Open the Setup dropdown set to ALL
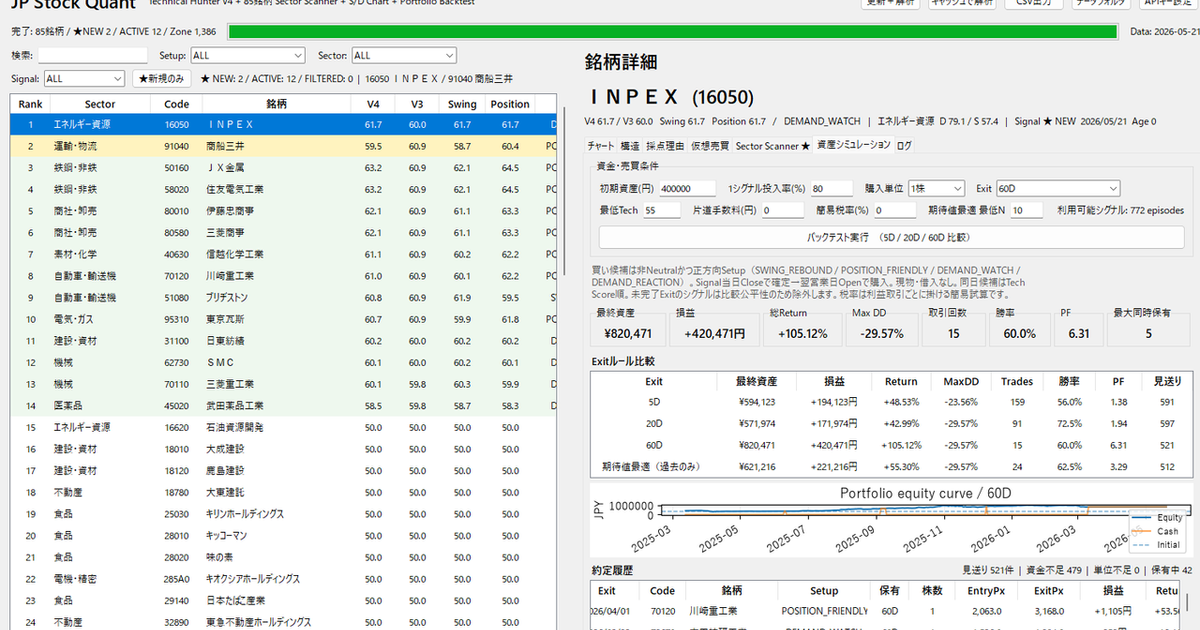The height and width of the screenshot is (630, 1200). click(x=248, y=56)
